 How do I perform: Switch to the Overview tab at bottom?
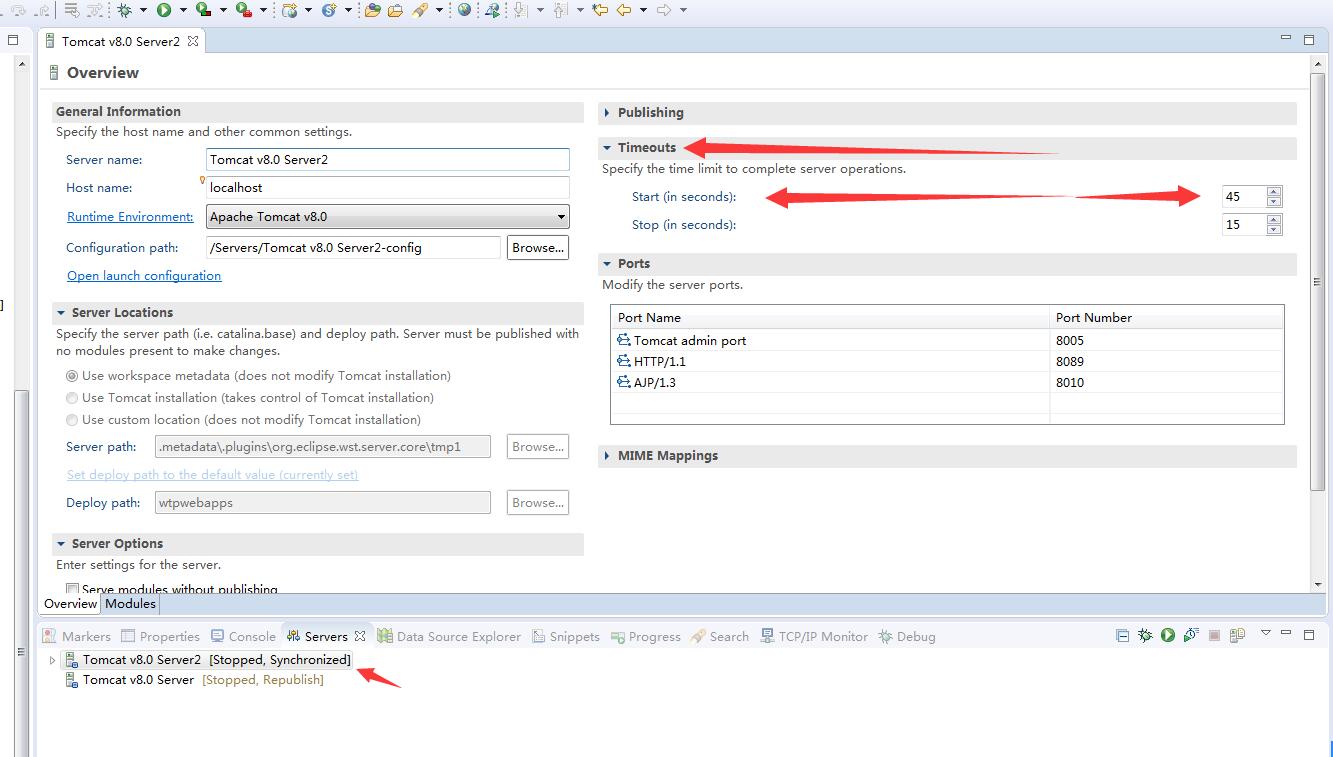(70, 604)
